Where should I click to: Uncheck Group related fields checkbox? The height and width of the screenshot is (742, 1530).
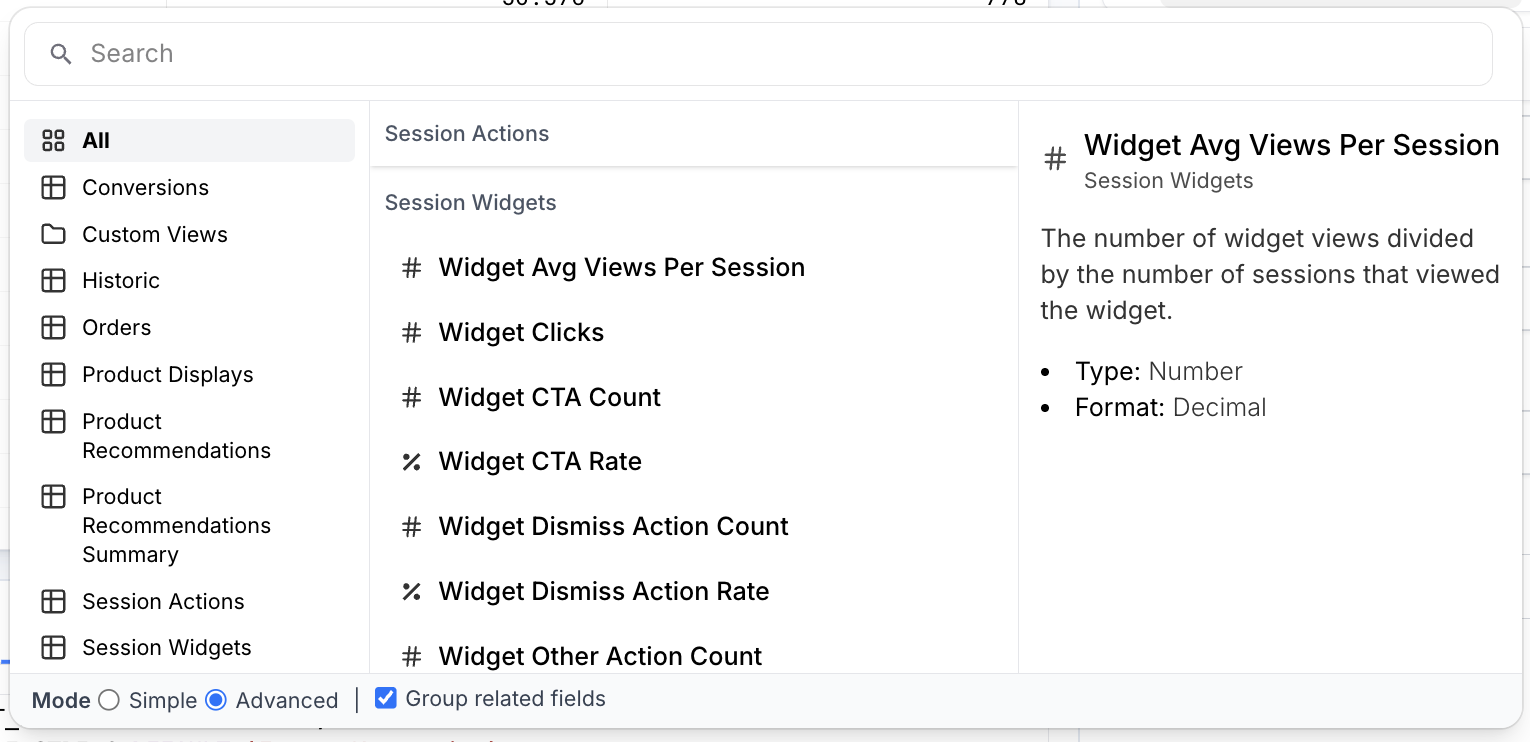pyautogui.click(x=386, y=698)
